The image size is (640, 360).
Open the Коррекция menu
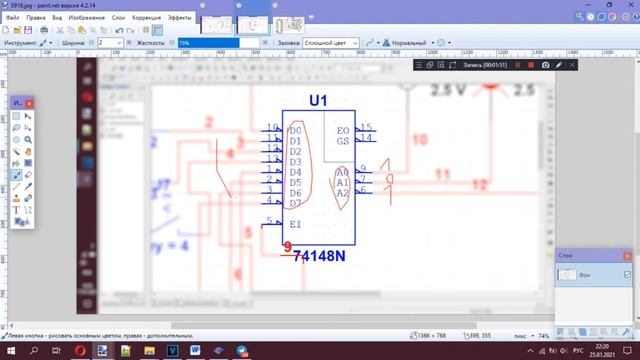pos(146,18)
